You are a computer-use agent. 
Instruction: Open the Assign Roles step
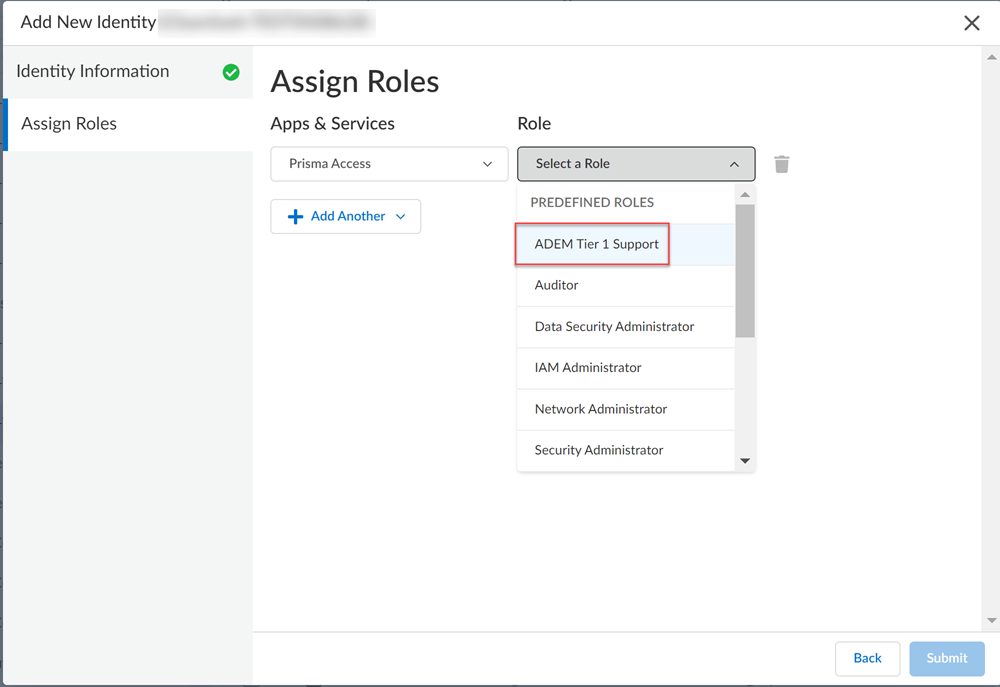(69, 124)
